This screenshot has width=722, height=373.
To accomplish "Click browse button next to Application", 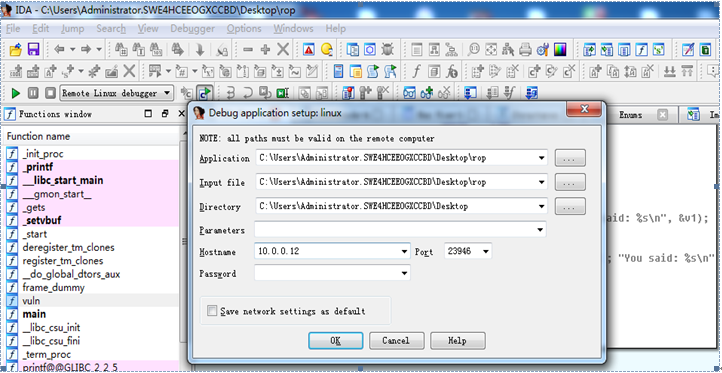I will tap(570, 158).
